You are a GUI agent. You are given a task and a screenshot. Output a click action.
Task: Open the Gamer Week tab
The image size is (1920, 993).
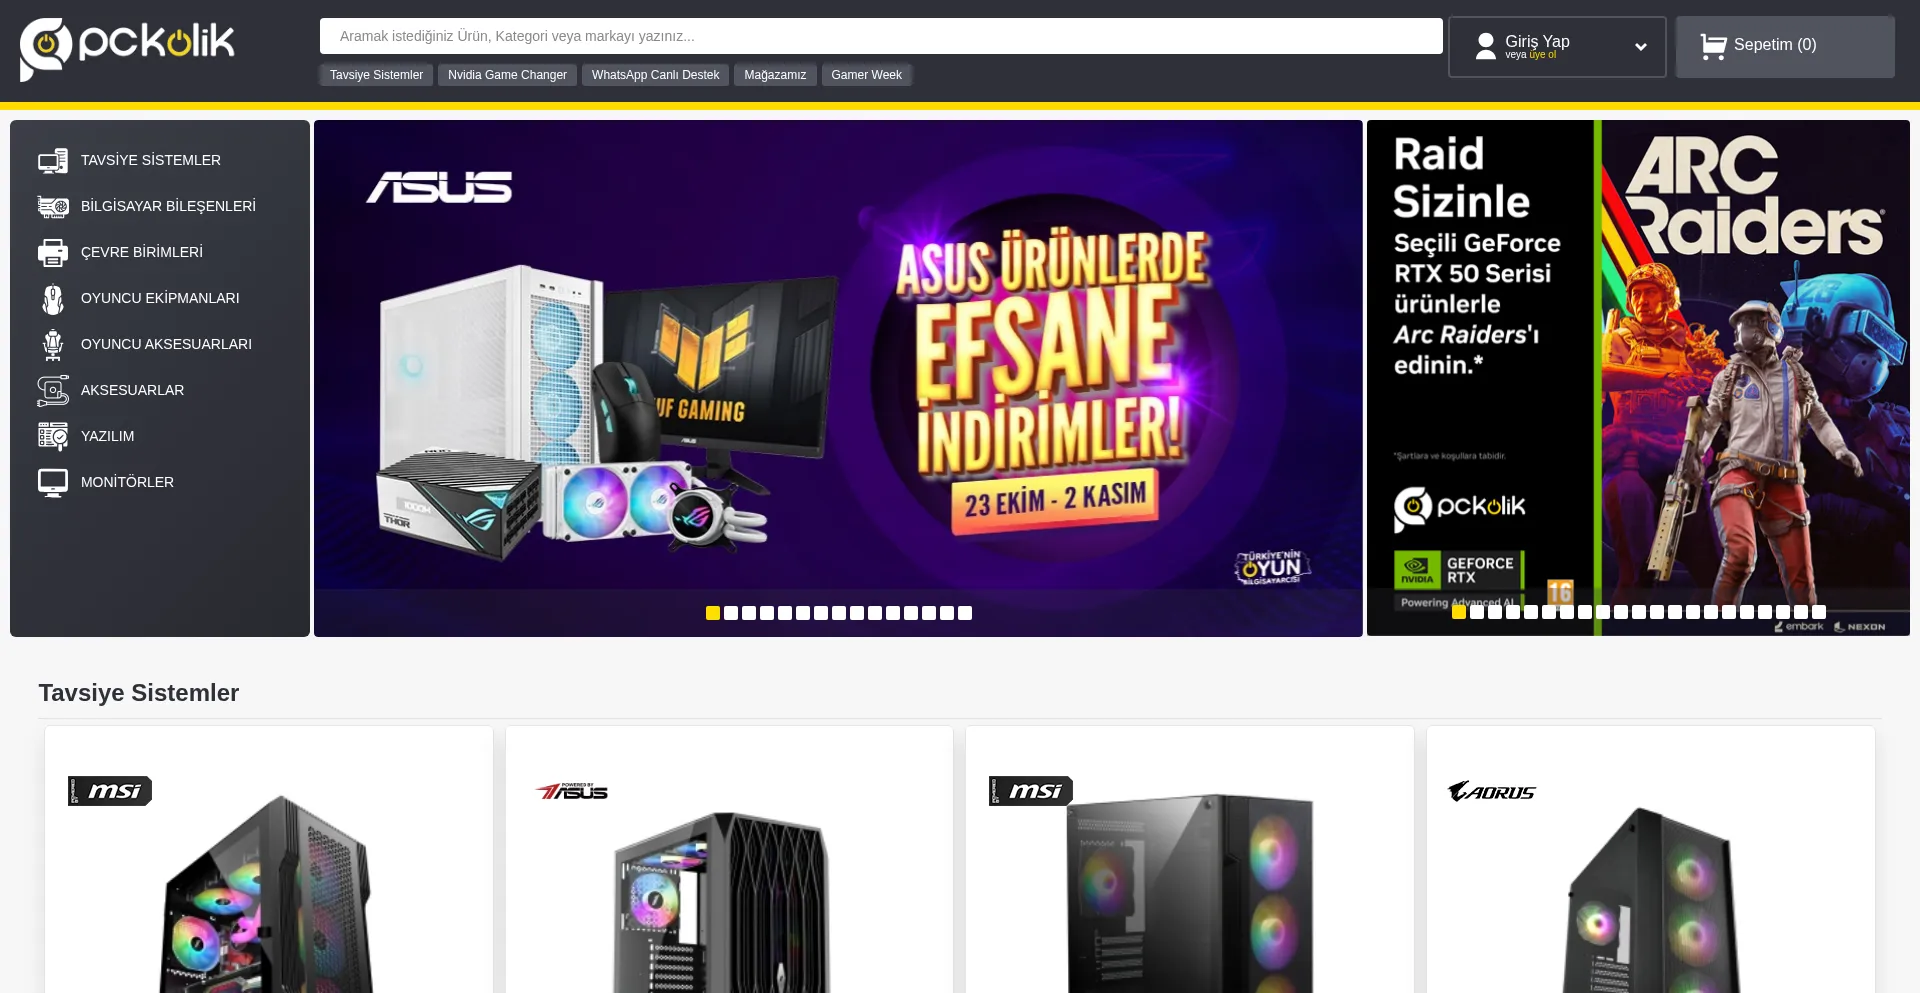click(x=866, y=75)
